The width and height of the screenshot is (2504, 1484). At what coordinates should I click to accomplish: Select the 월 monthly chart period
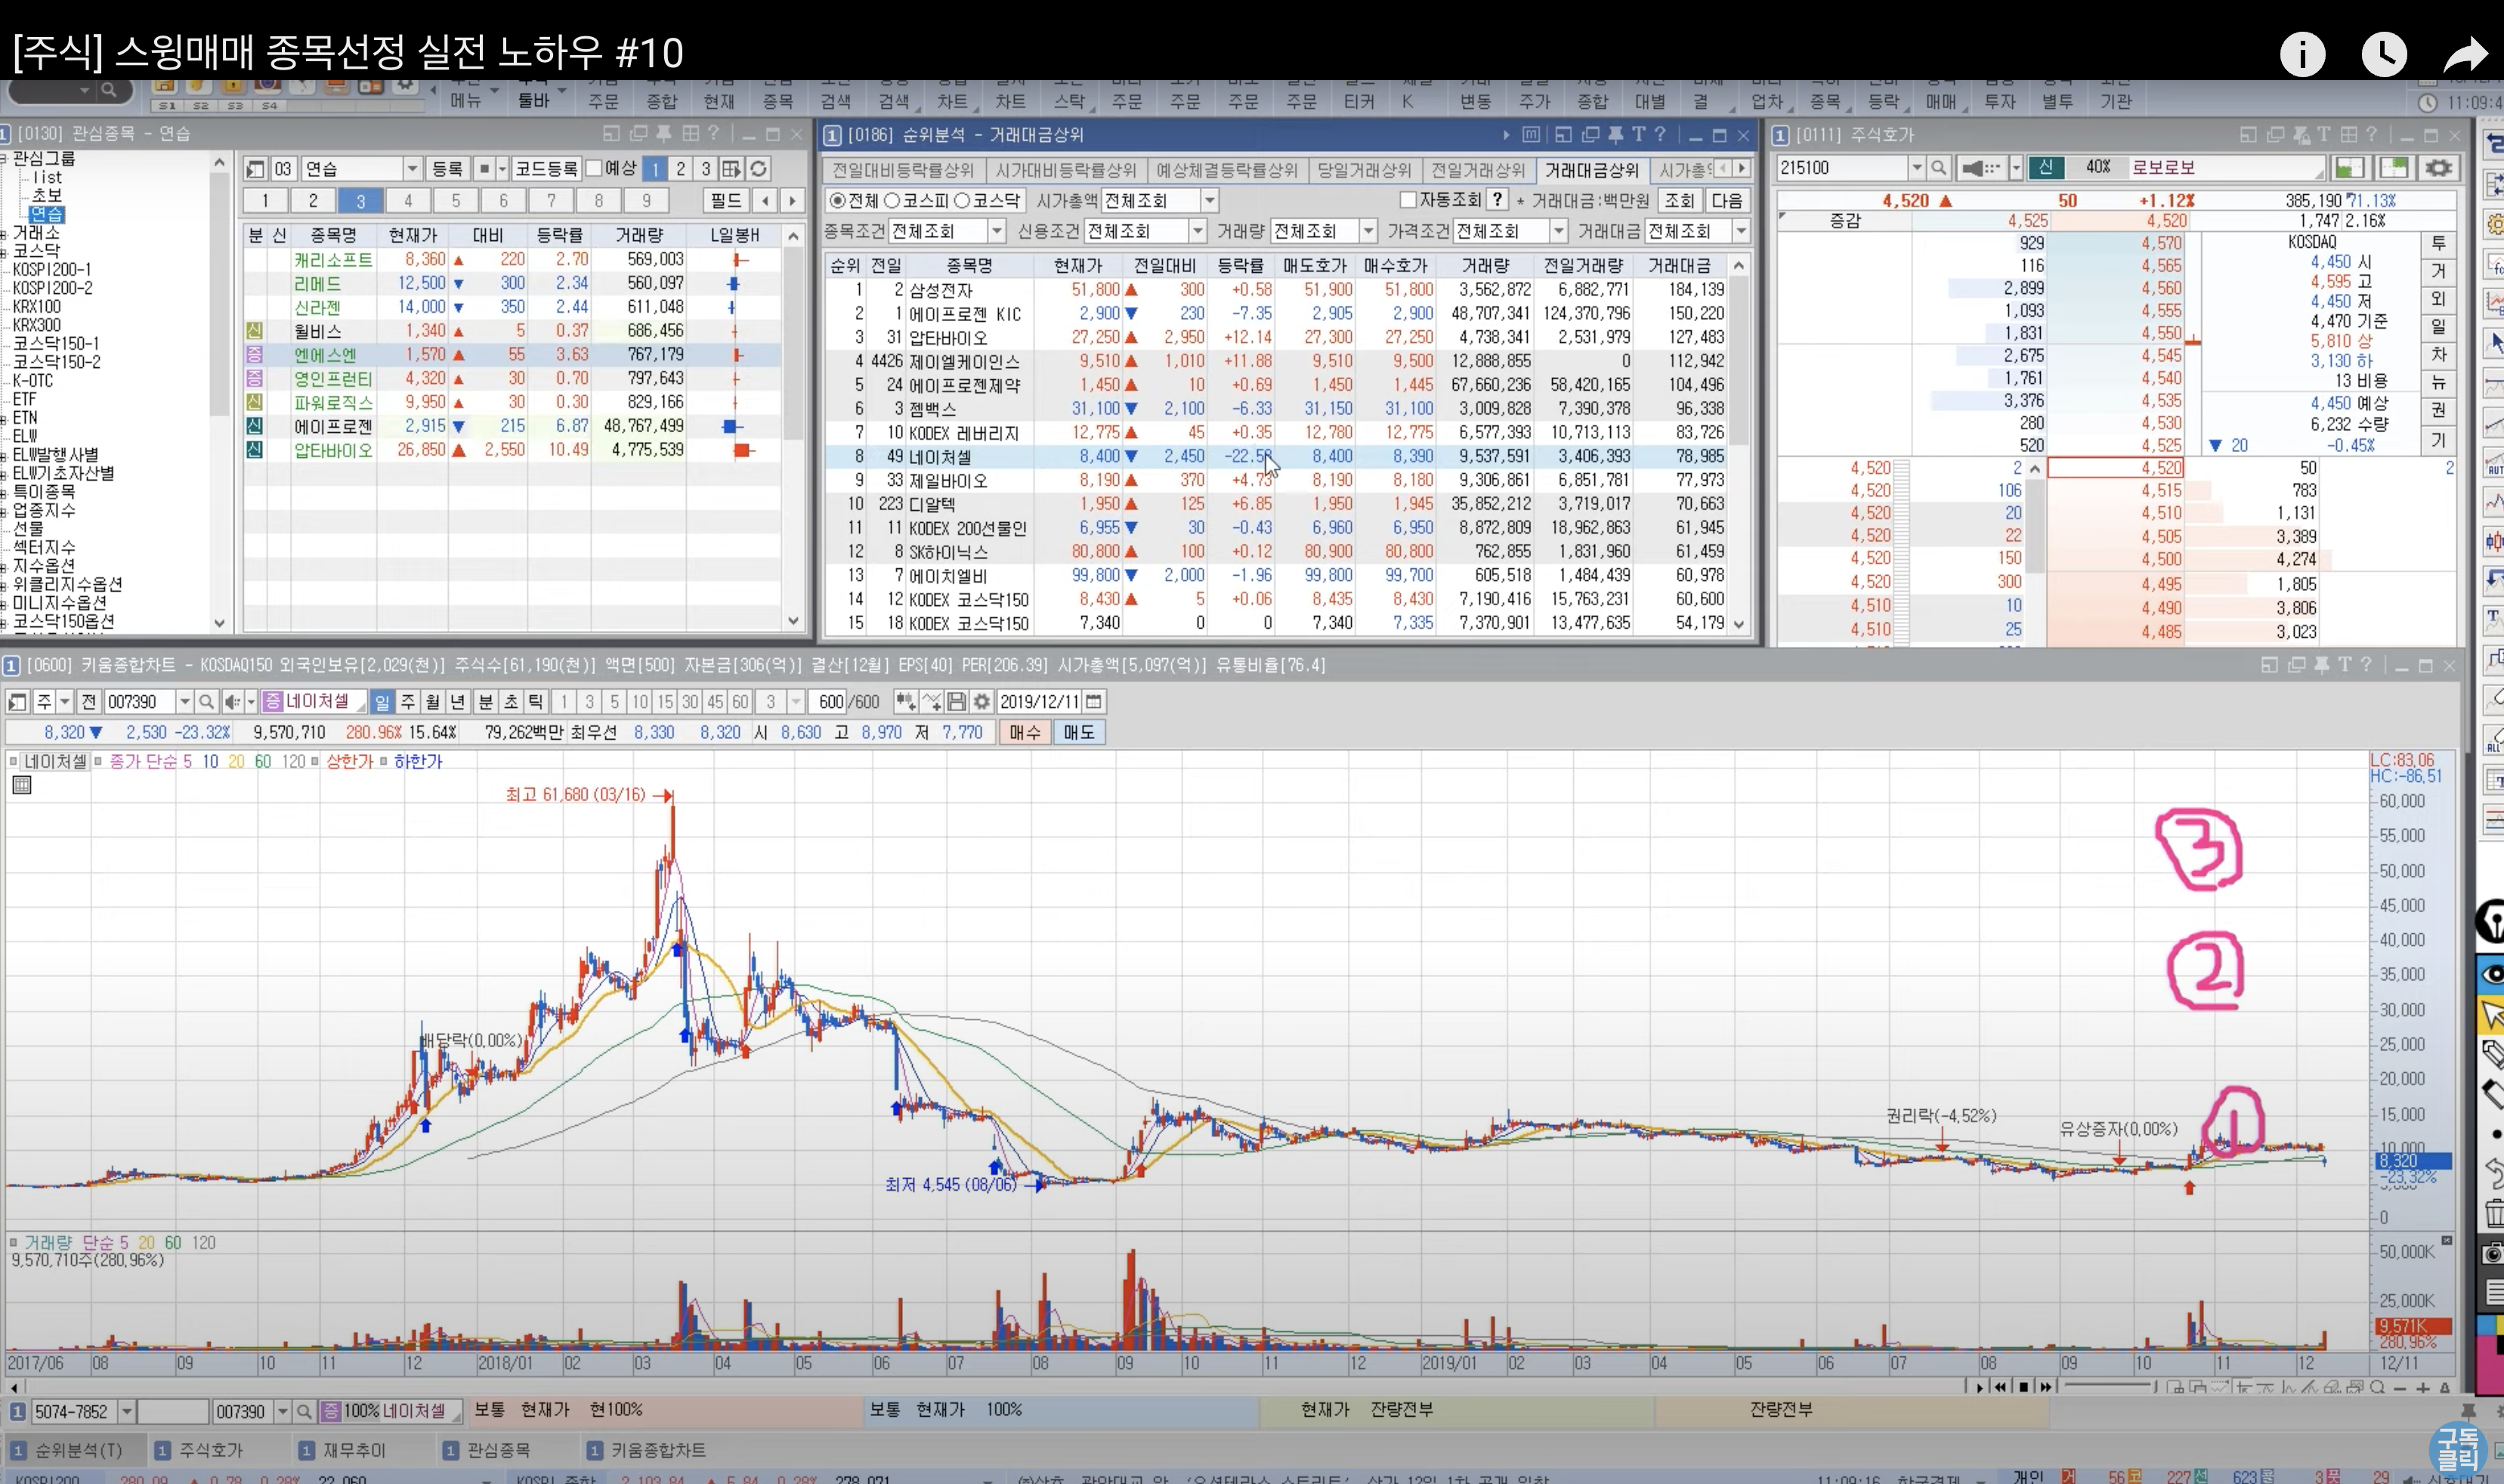[433, 702]
